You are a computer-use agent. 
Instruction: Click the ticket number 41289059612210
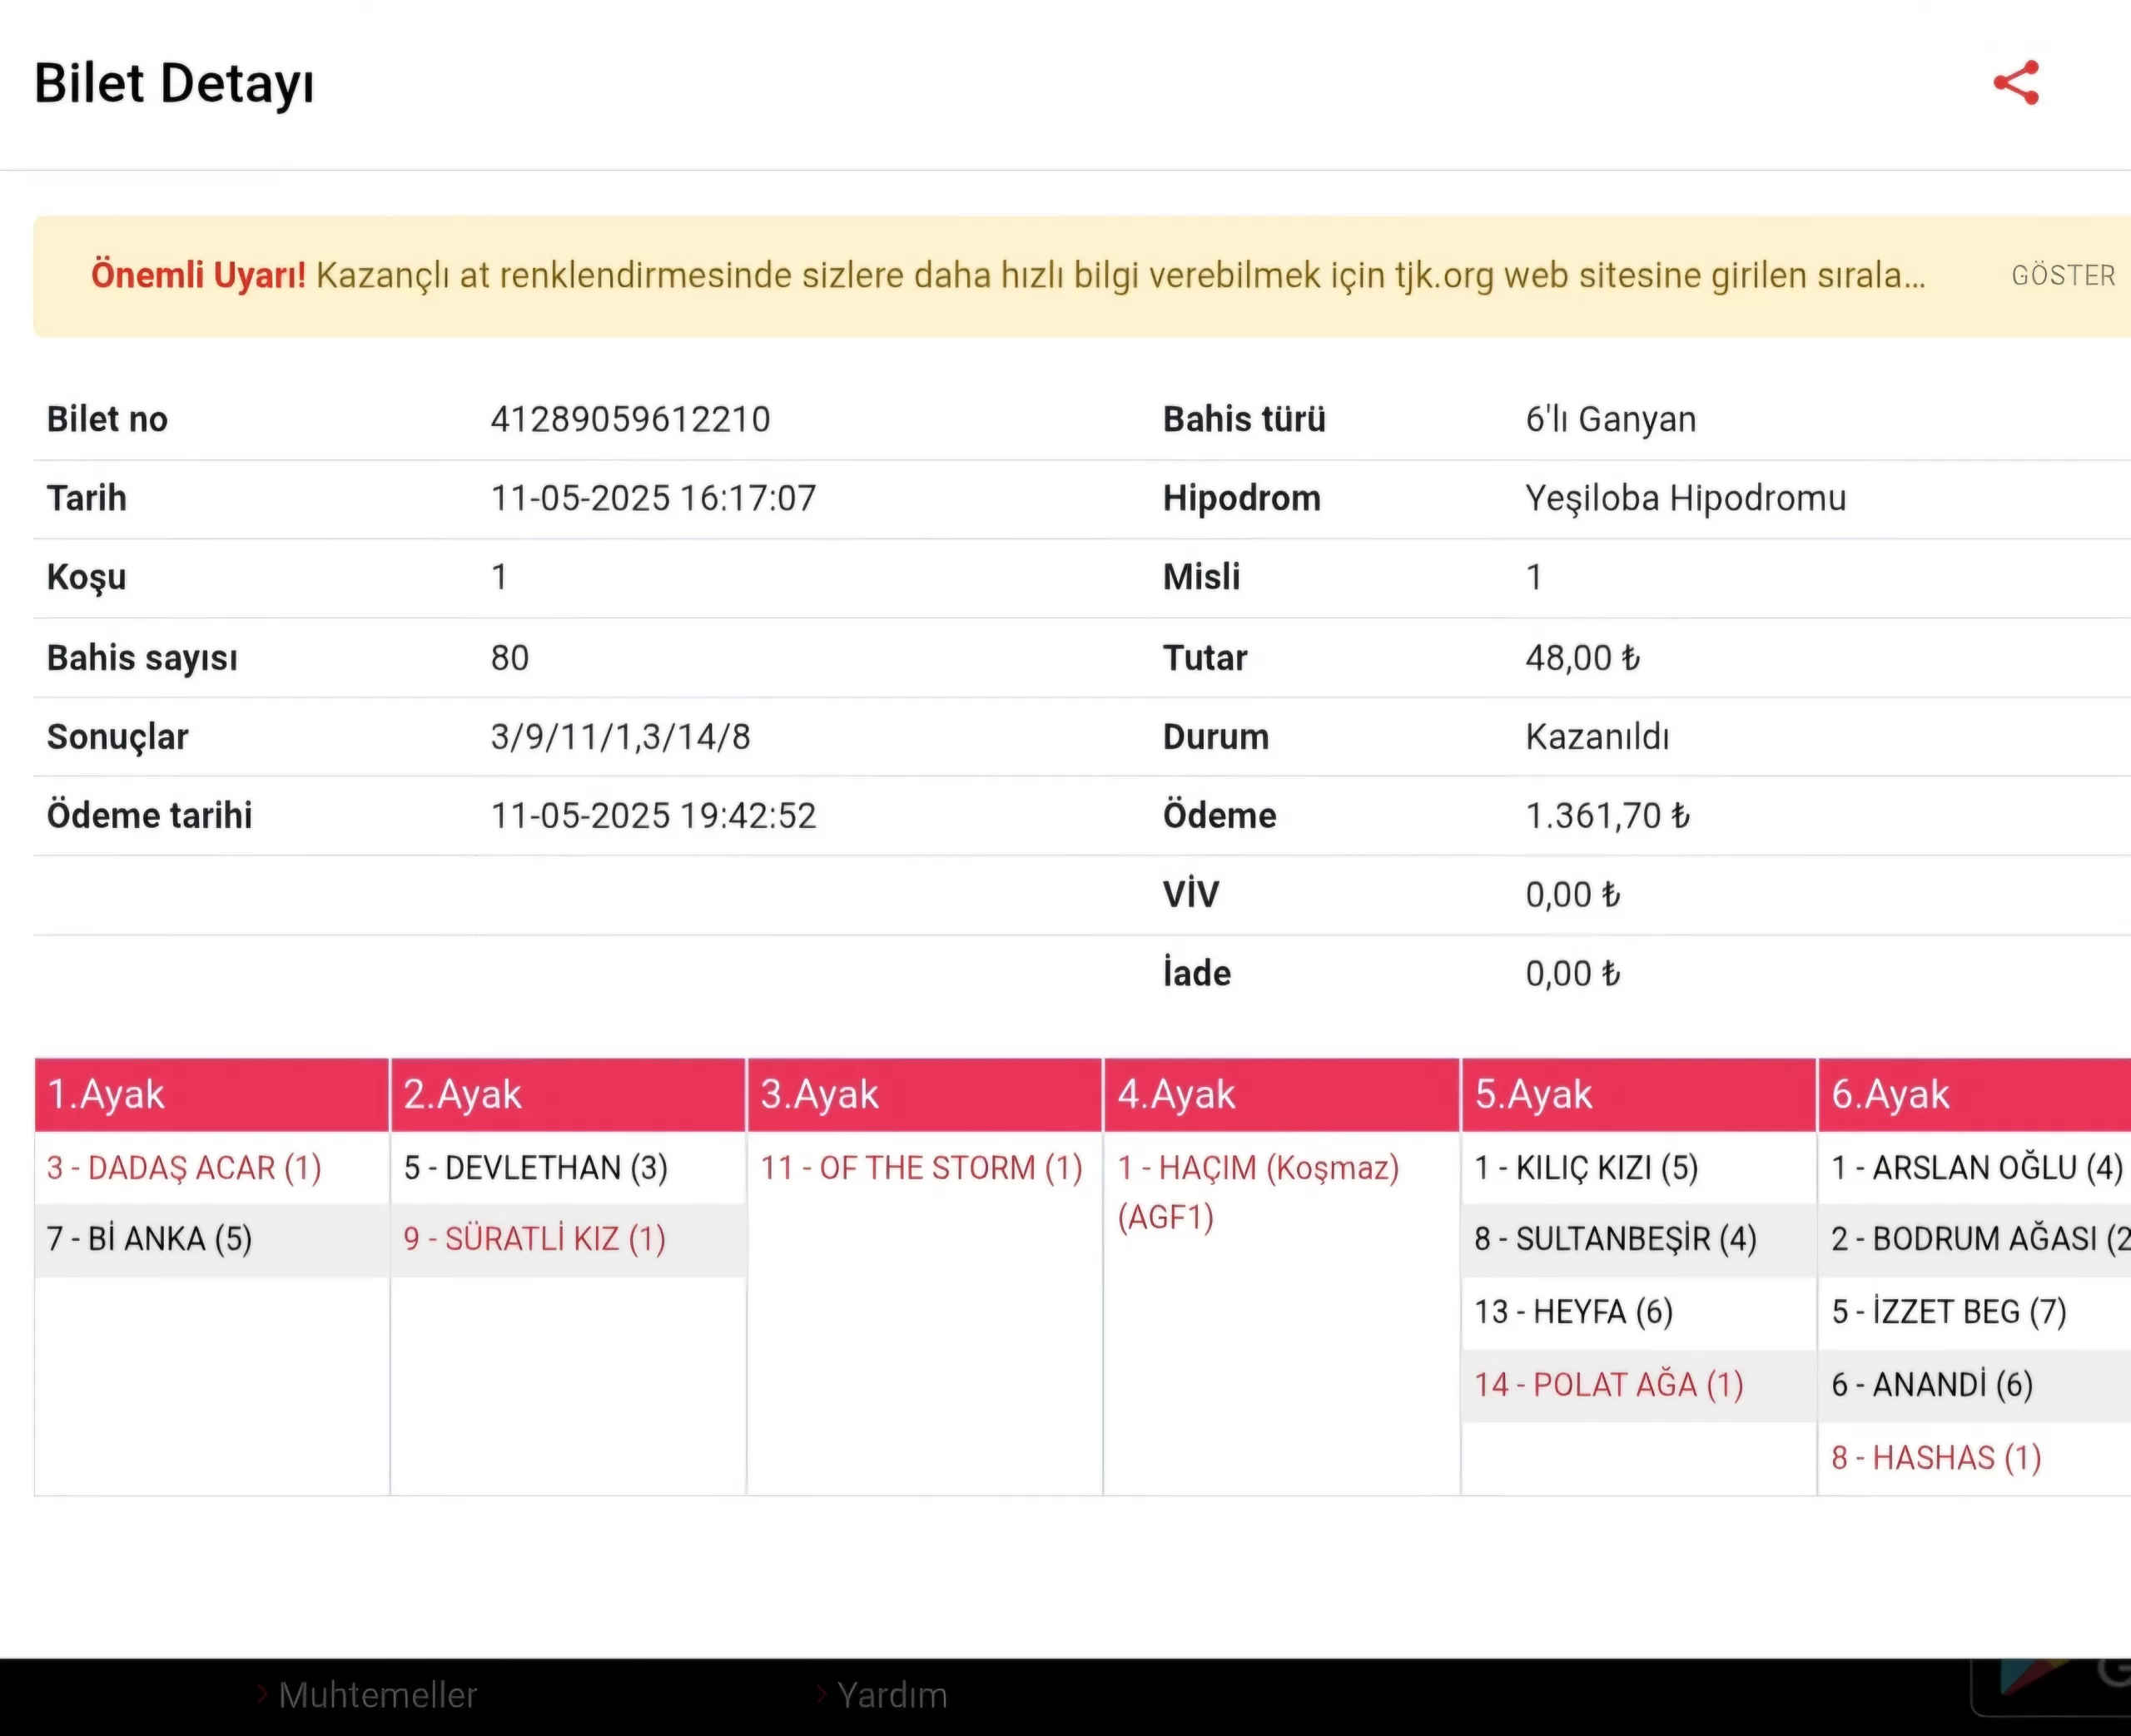(x=630, y=419)
